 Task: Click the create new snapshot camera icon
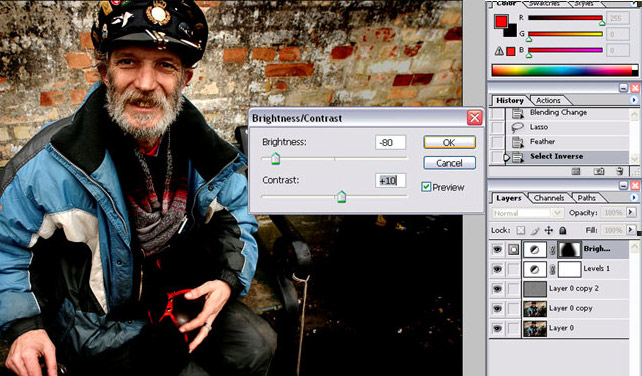[x=599, y=172]
